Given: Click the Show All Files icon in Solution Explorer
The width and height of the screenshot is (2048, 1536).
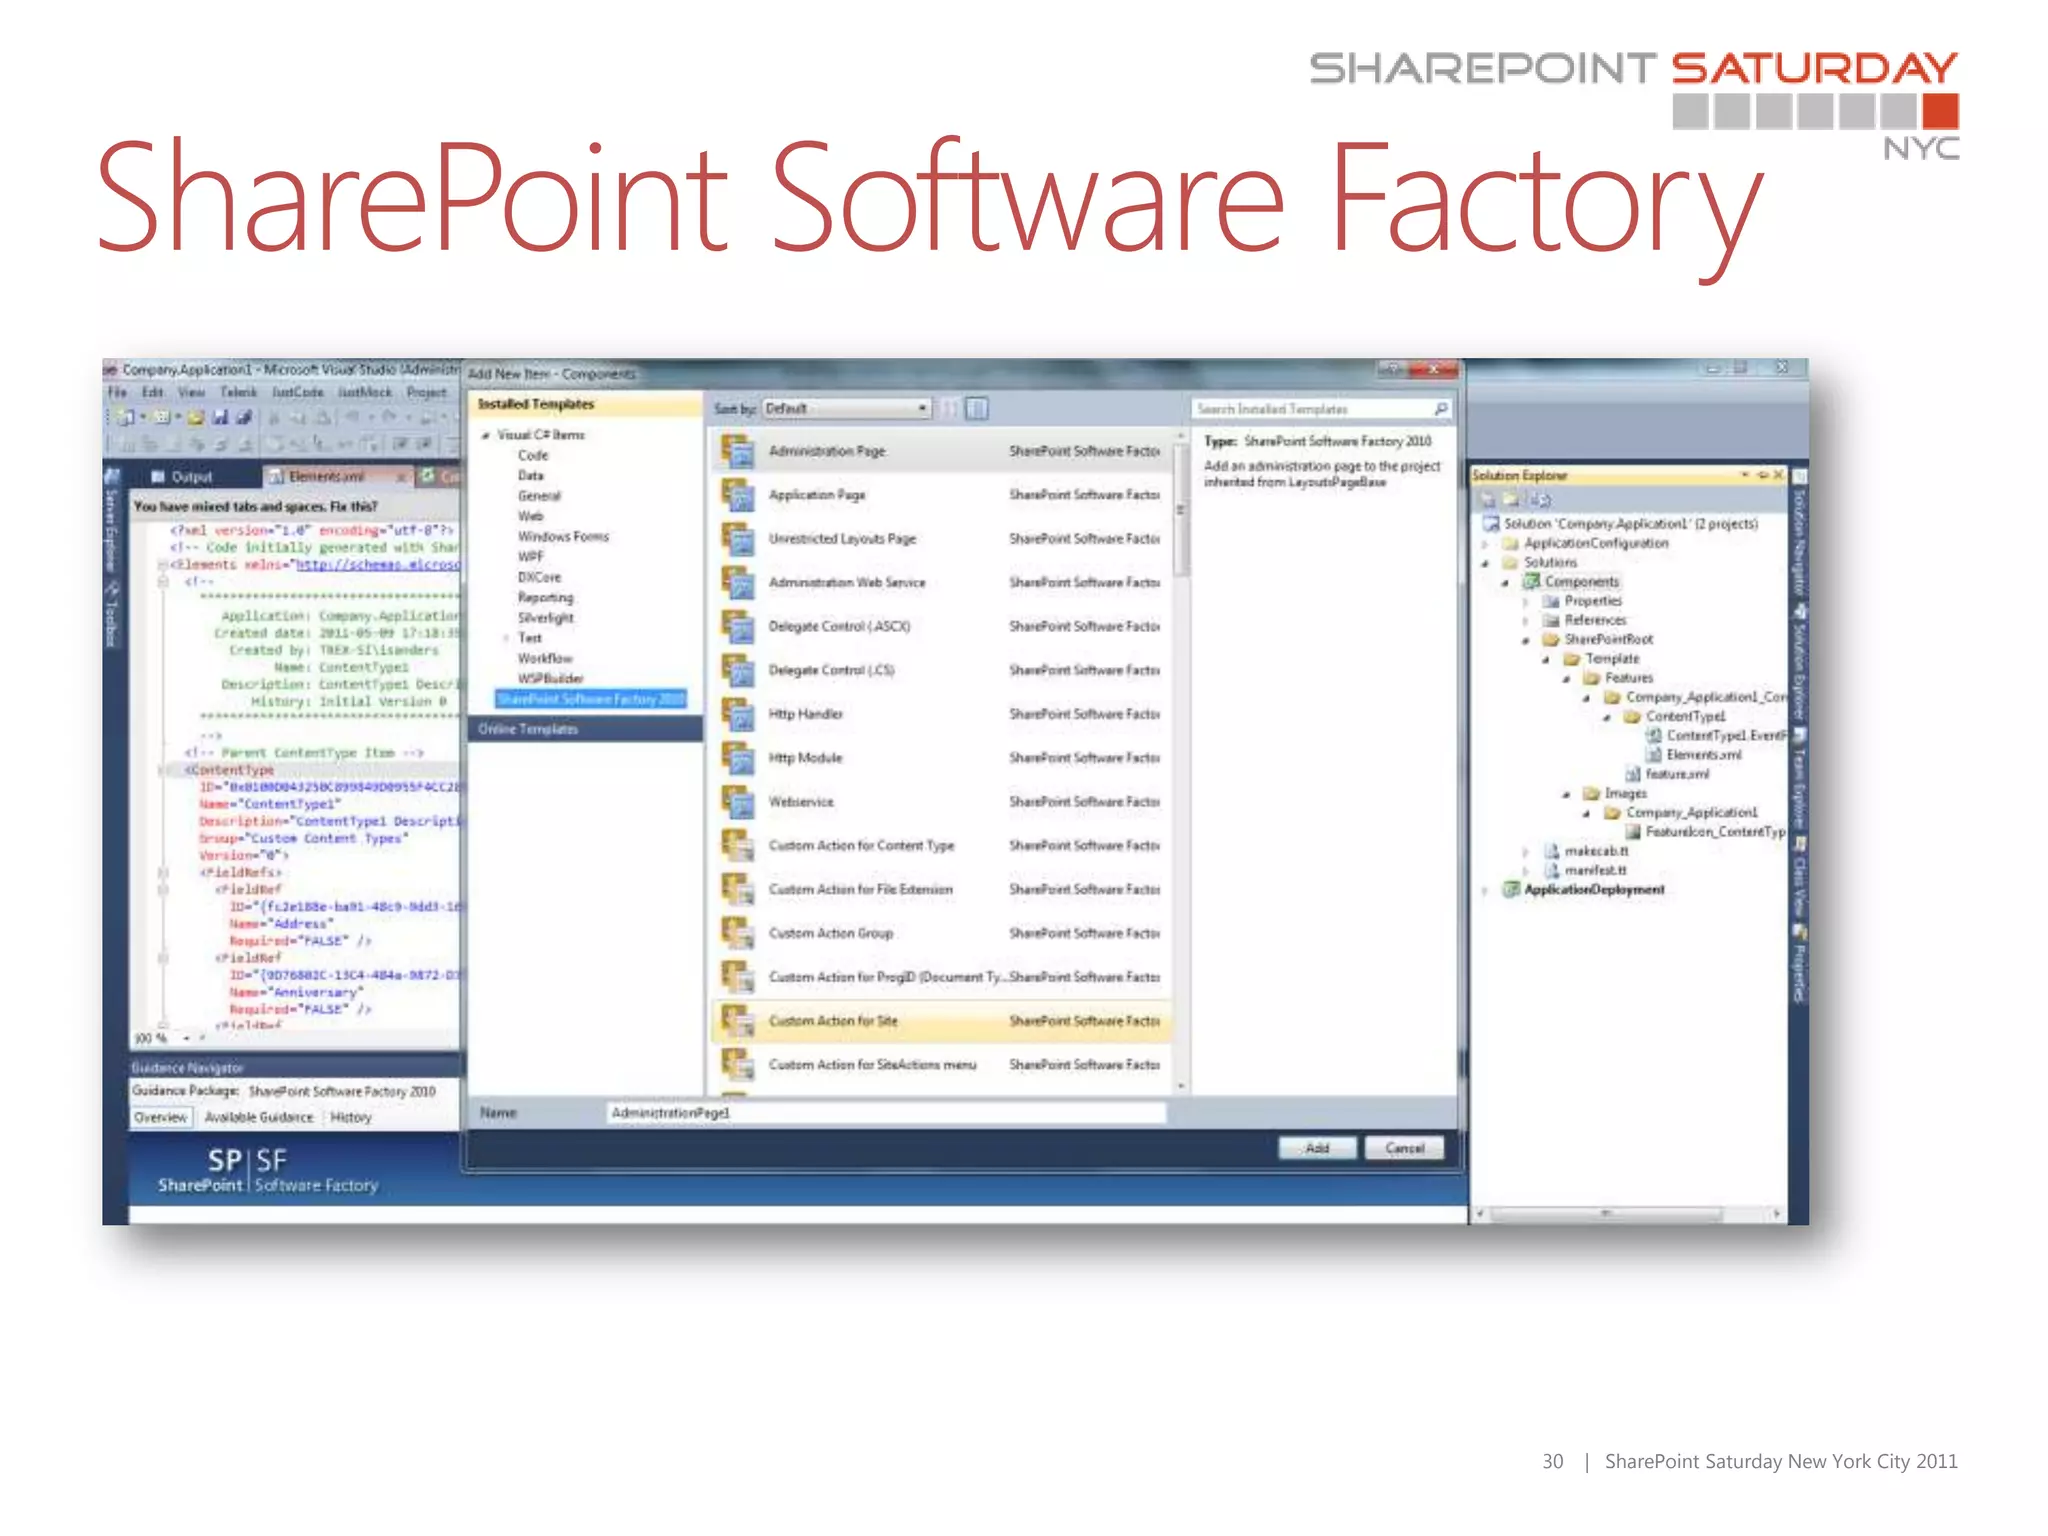Looking at the screenshot, I should [1510, 498].
